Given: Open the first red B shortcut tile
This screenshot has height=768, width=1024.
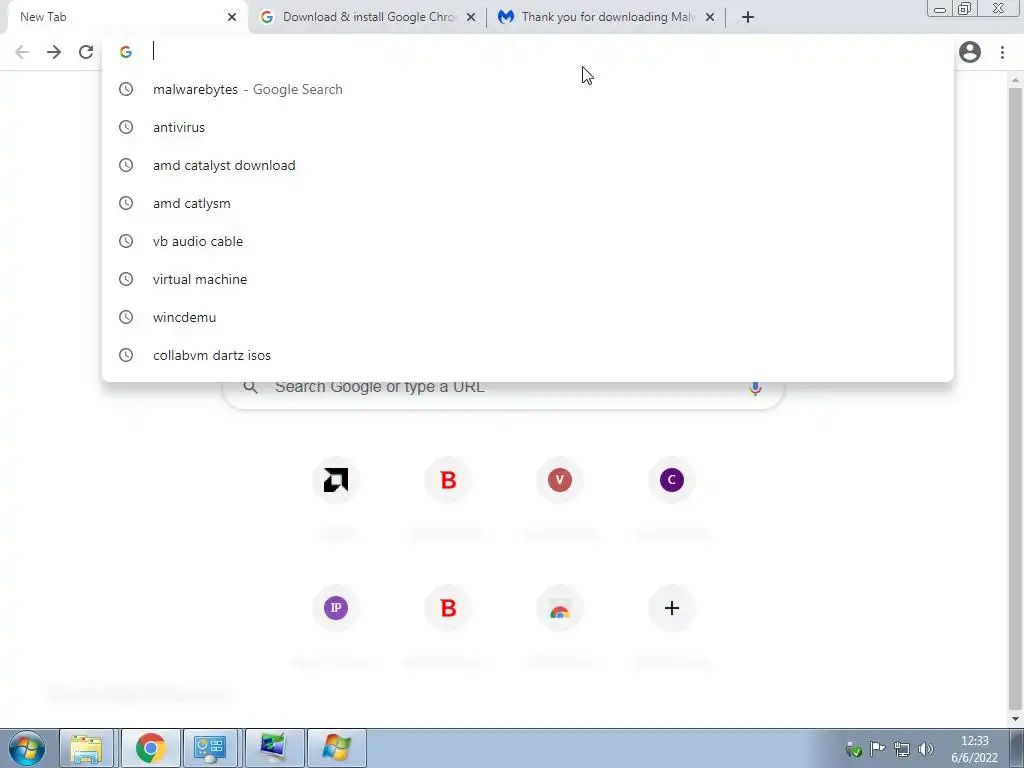Looking at the screenshot, I should (448, 480).
